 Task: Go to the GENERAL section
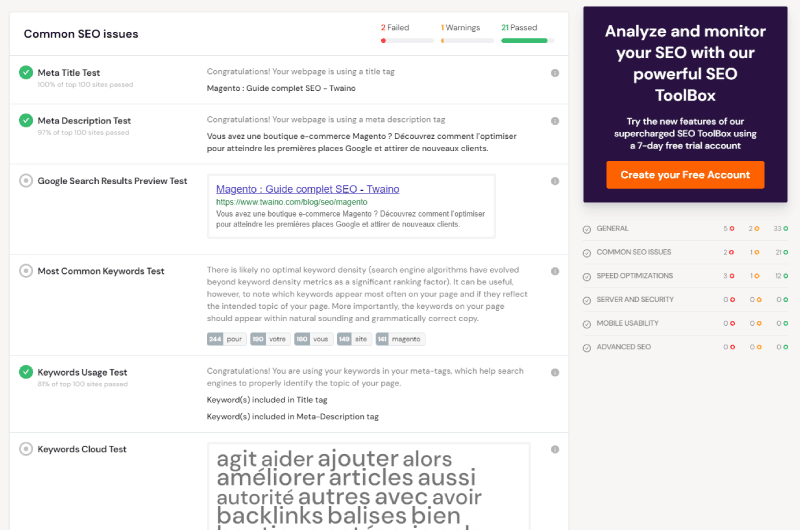612,229
